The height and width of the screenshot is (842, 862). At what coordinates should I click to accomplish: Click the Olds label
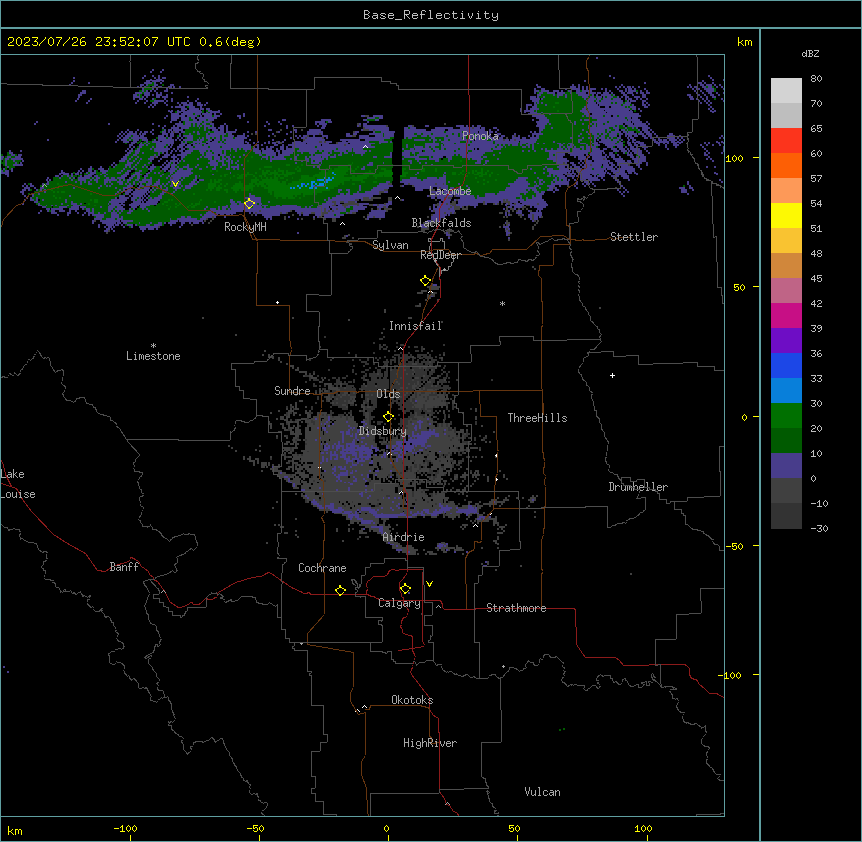388,394
